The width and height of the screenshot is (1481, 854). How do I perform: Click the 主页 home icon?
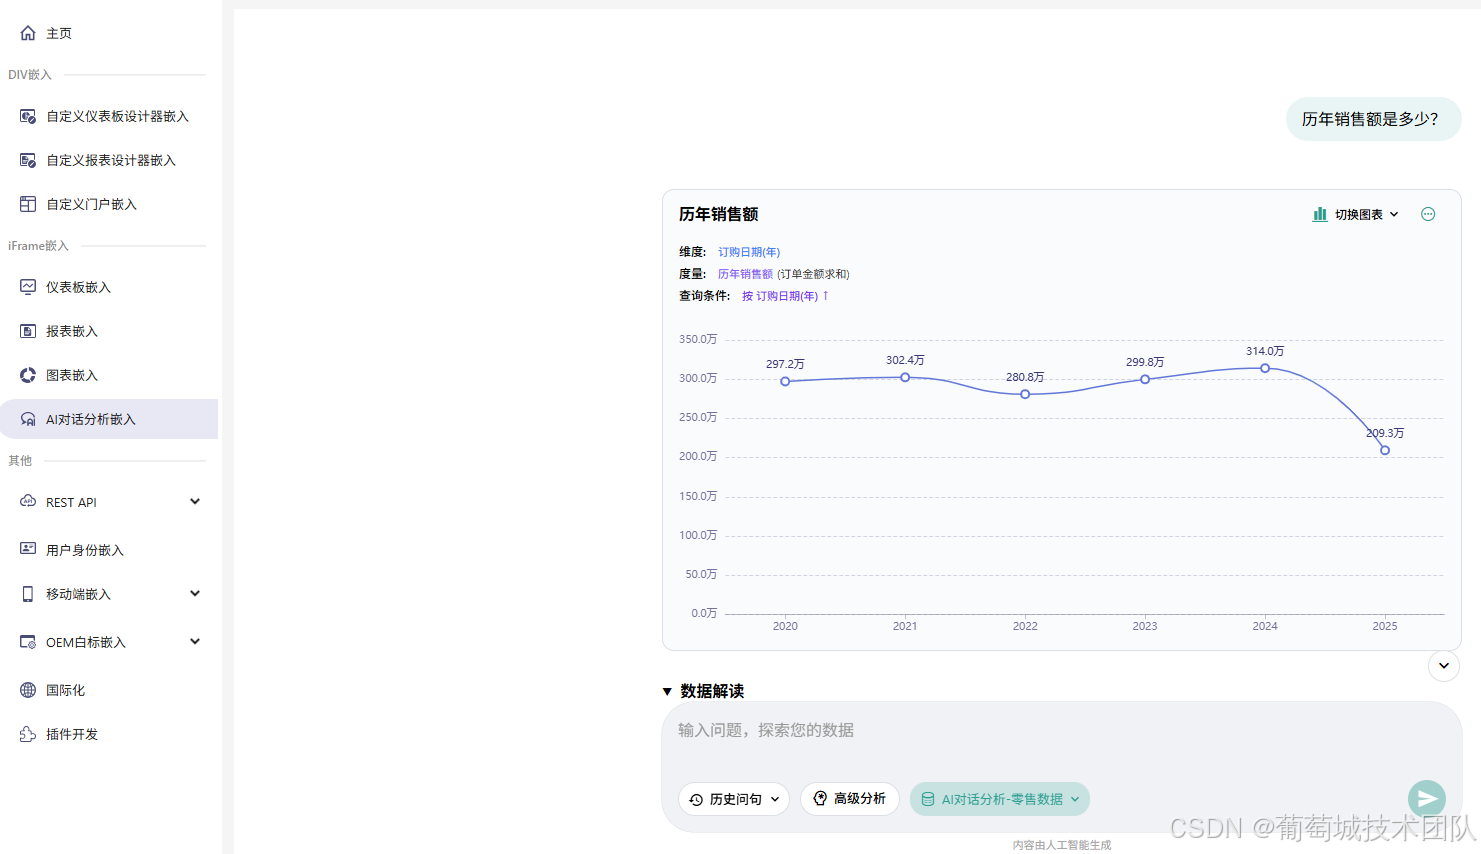27,32
